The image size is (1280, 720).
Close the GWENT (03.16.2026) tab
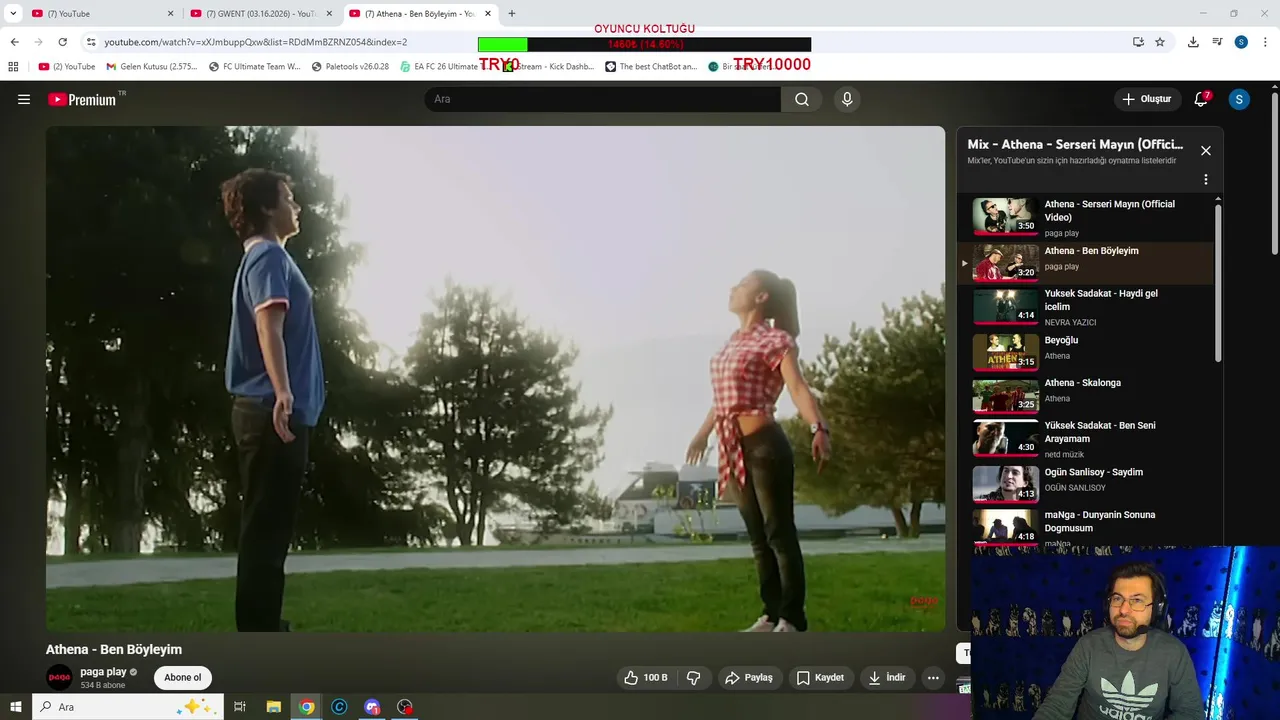pyautogui.click(x=329, y=14)
